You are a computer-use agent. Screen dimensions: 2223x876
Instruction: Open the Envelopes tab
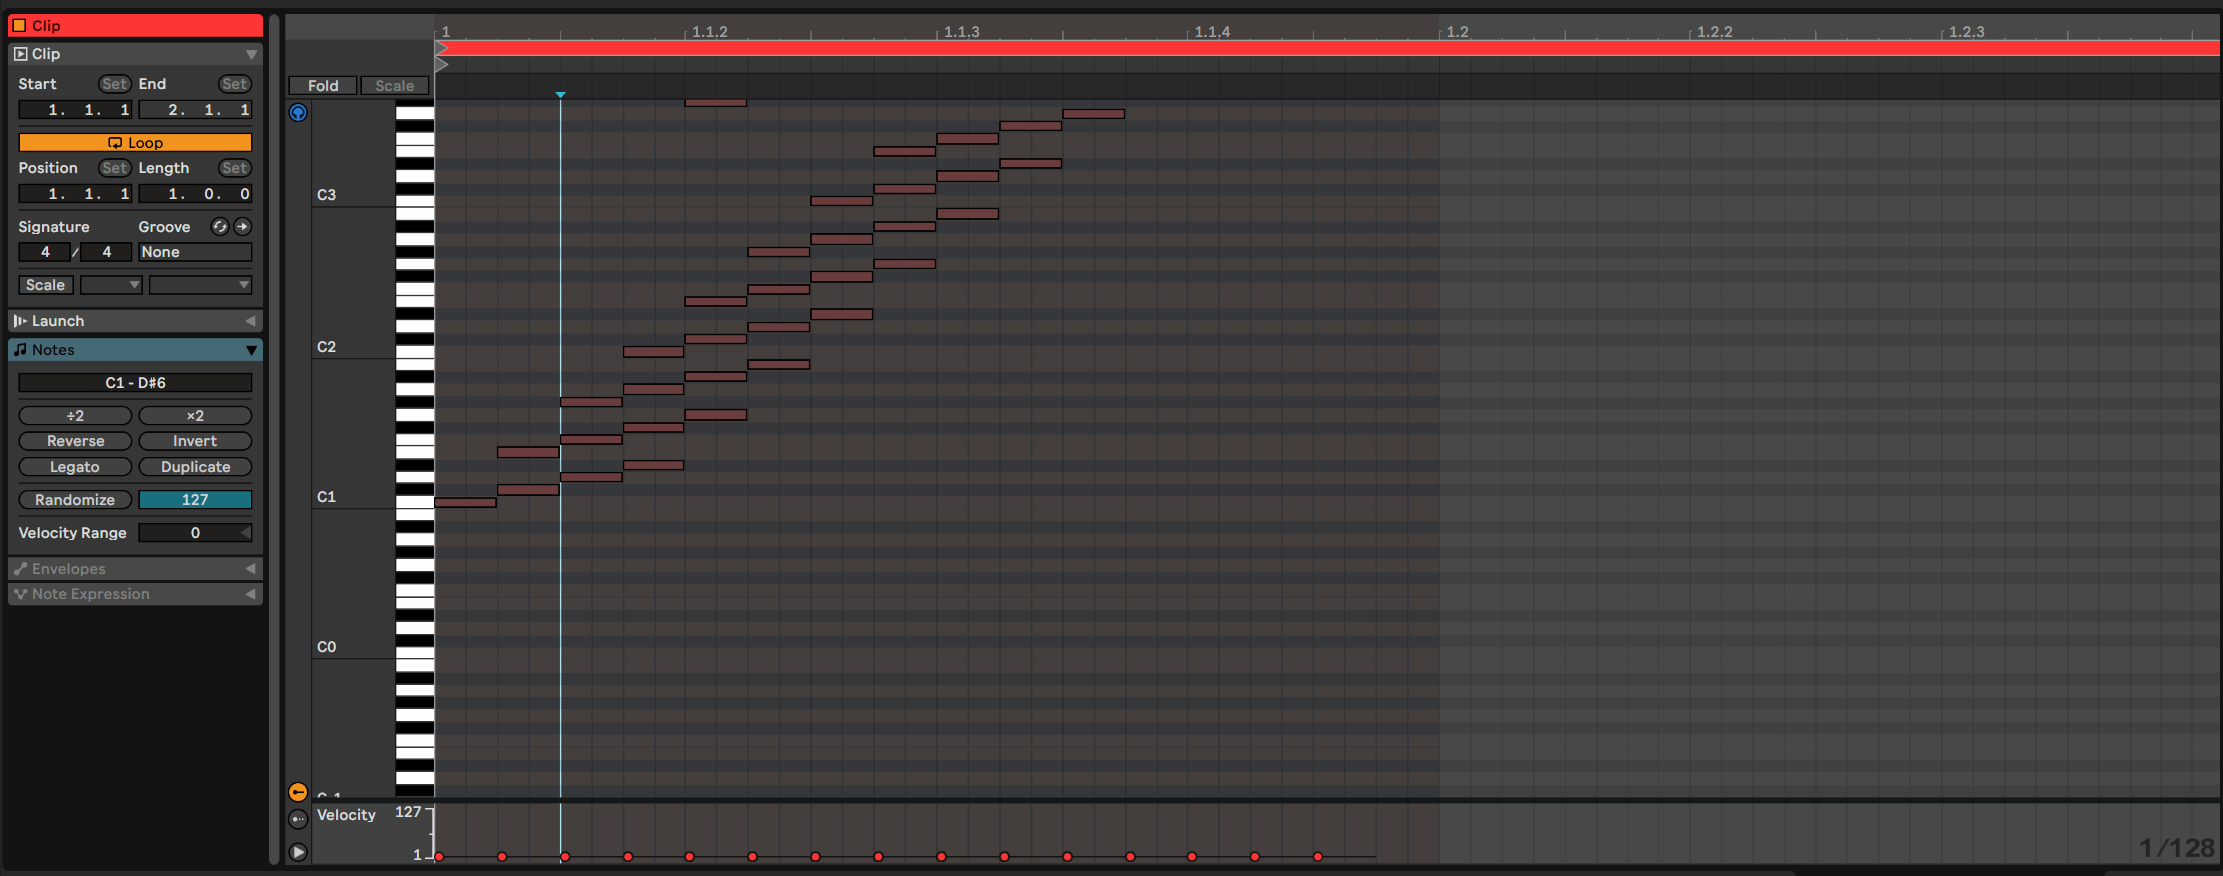tap(135, 569)
